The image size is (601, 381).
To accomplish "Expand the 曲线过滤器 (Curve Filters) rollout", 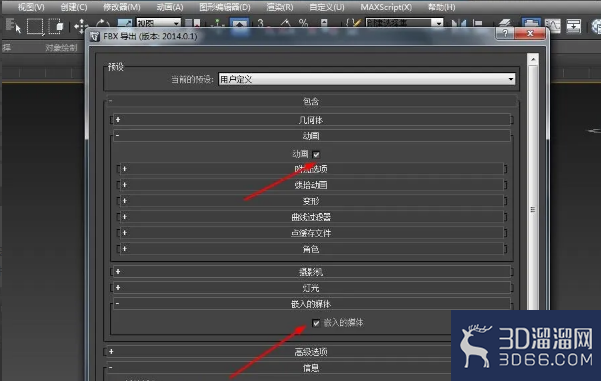I will [311, 217].
